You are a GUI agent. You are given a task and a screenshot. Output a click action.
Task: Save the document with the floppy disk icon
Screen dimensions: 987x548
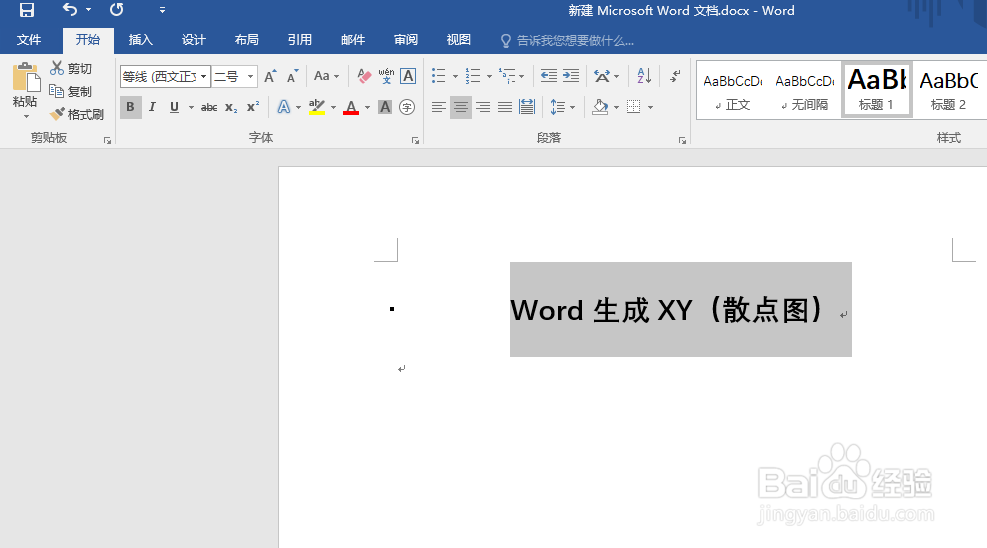coord(26,10)
